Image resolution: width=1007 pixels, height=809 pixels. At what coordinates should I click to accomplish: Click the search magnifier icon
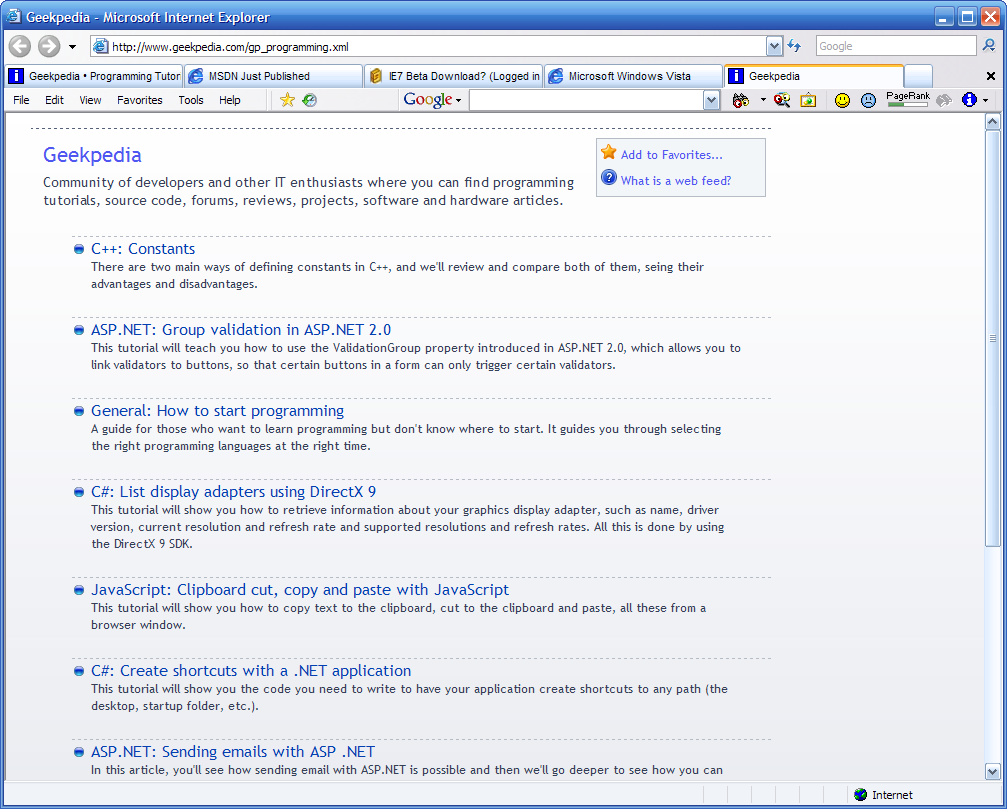pos(989,46)
